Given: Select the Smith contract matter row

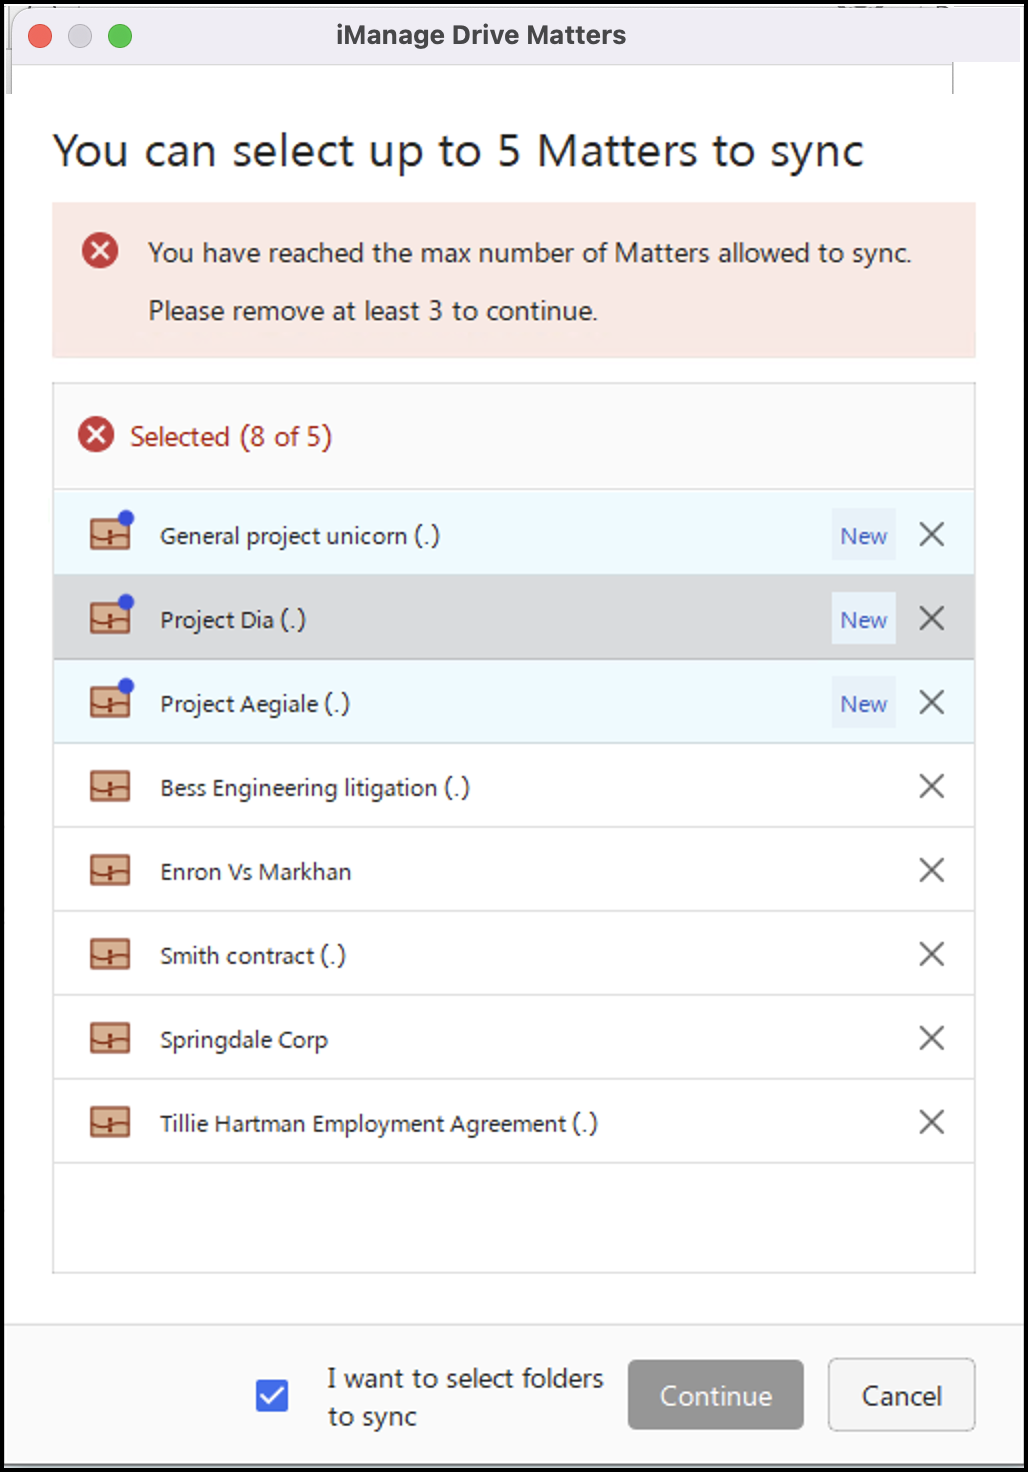Looking at the screenshot, I should (x=500, y=955).
